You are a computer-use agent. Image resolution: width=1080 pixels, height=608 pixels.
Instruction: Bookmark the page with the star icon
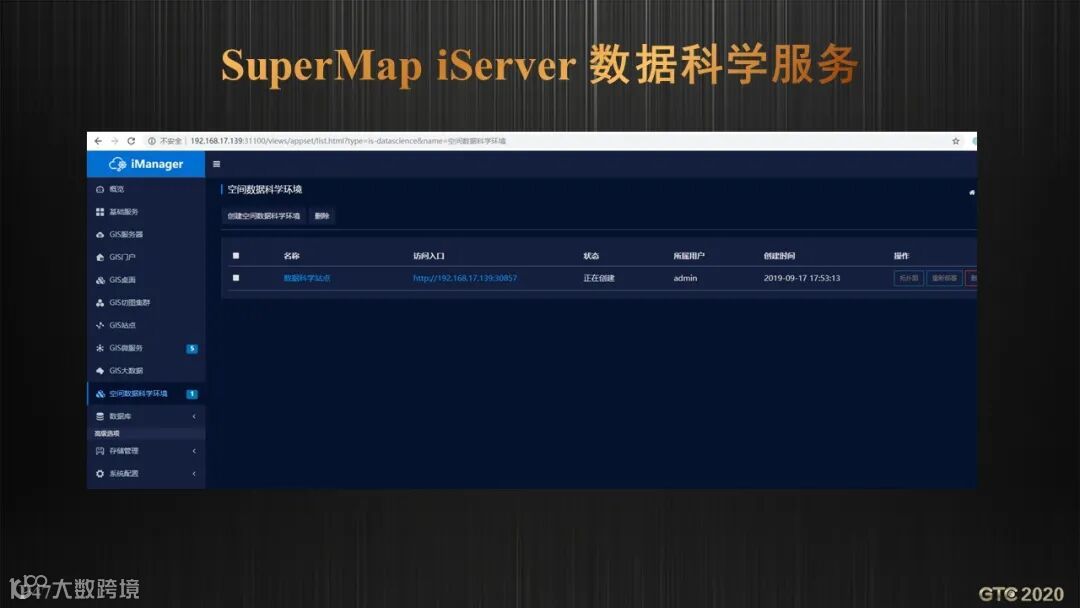point(956,141)
